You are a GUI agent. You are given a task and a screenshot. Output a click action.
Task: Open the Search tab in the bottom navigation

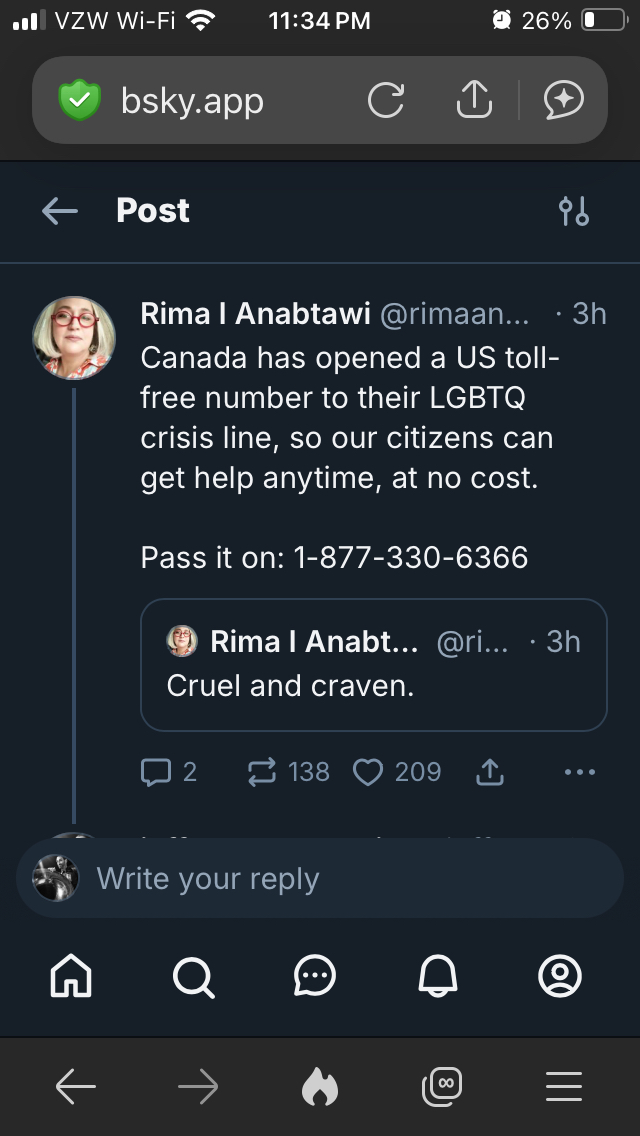[x=193, y=976]
